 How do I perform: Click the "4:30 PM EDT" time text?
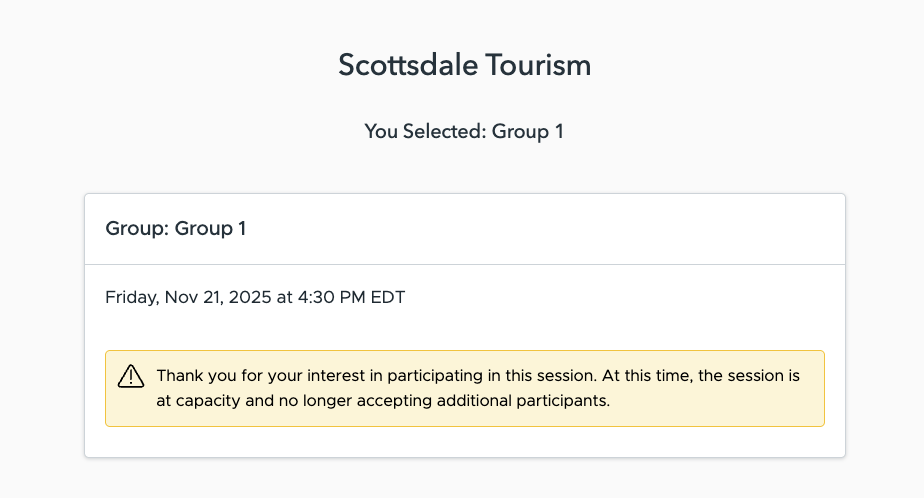[350, 297]
